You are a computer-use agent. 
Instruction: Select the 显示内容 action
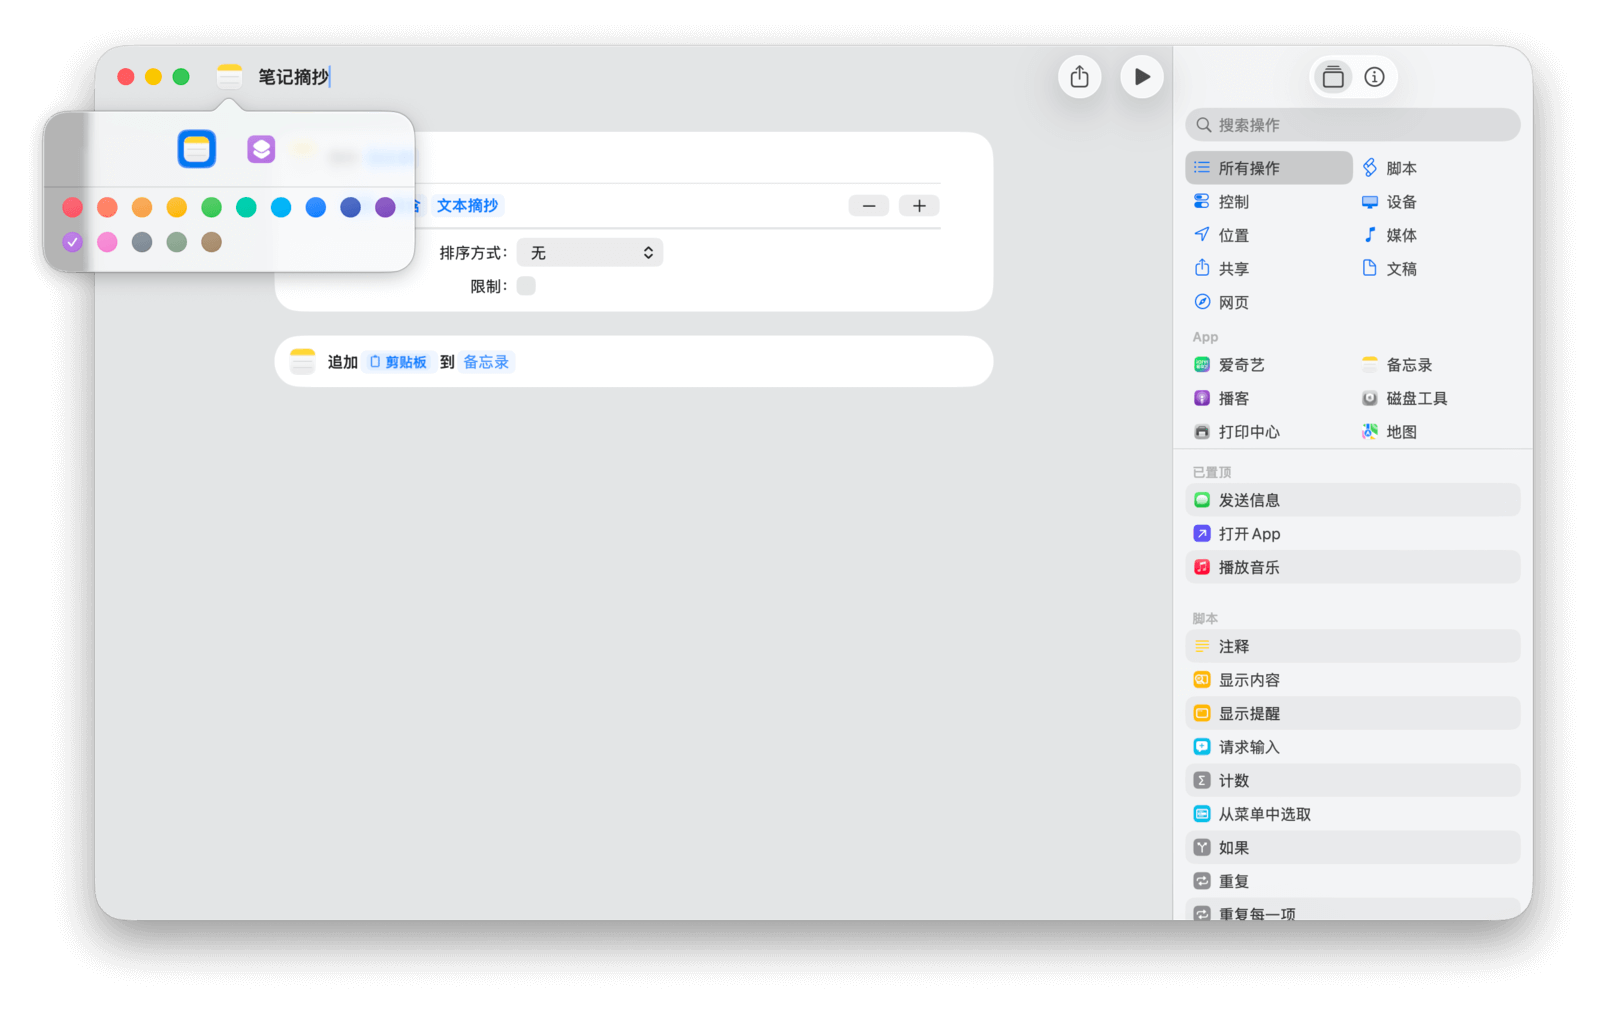click(x=1353, y=680)
